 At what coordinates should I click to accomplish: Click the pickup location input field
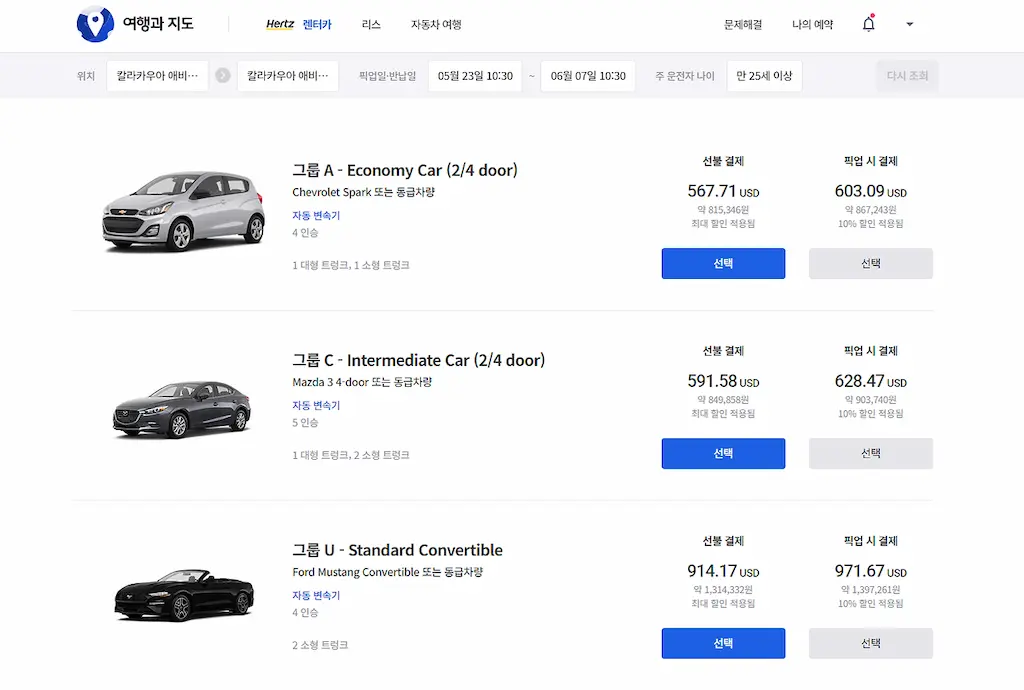point(157,75)
